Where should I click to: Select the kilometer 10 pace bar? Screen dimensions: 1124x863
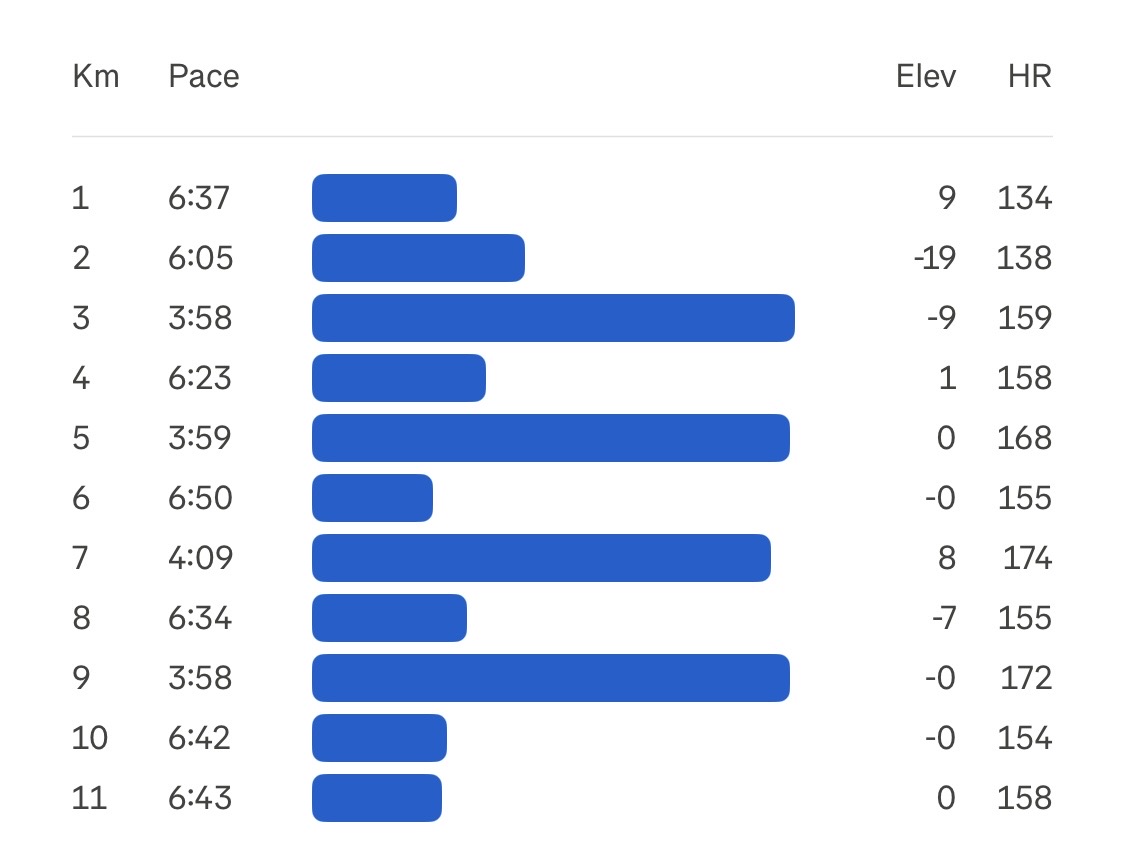click(379, 738)
